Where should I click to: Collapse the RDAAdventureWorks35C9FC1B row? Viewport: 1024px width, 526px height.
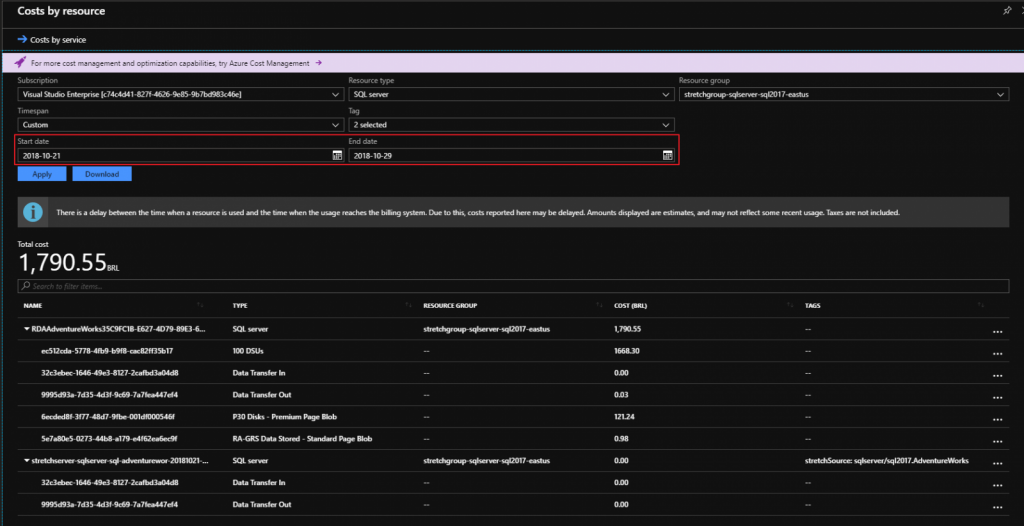27,329
